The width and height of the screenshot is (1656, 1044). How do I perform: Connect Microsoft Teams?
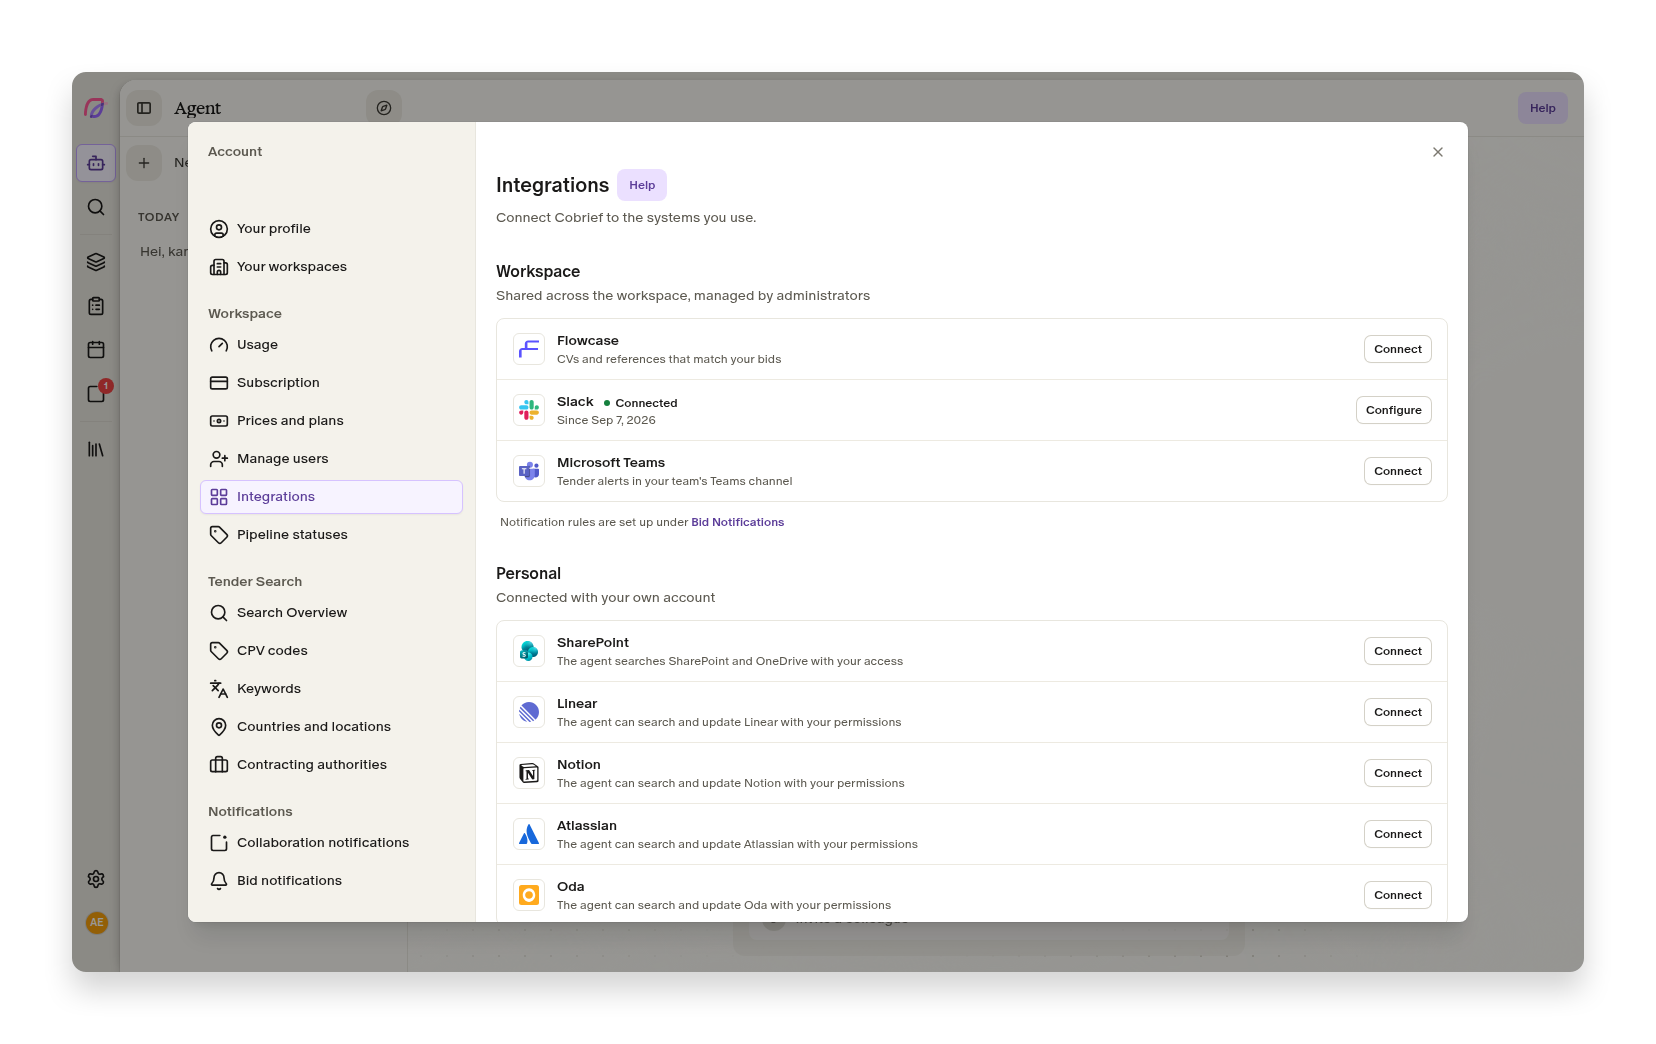[x=1397, y=471]
